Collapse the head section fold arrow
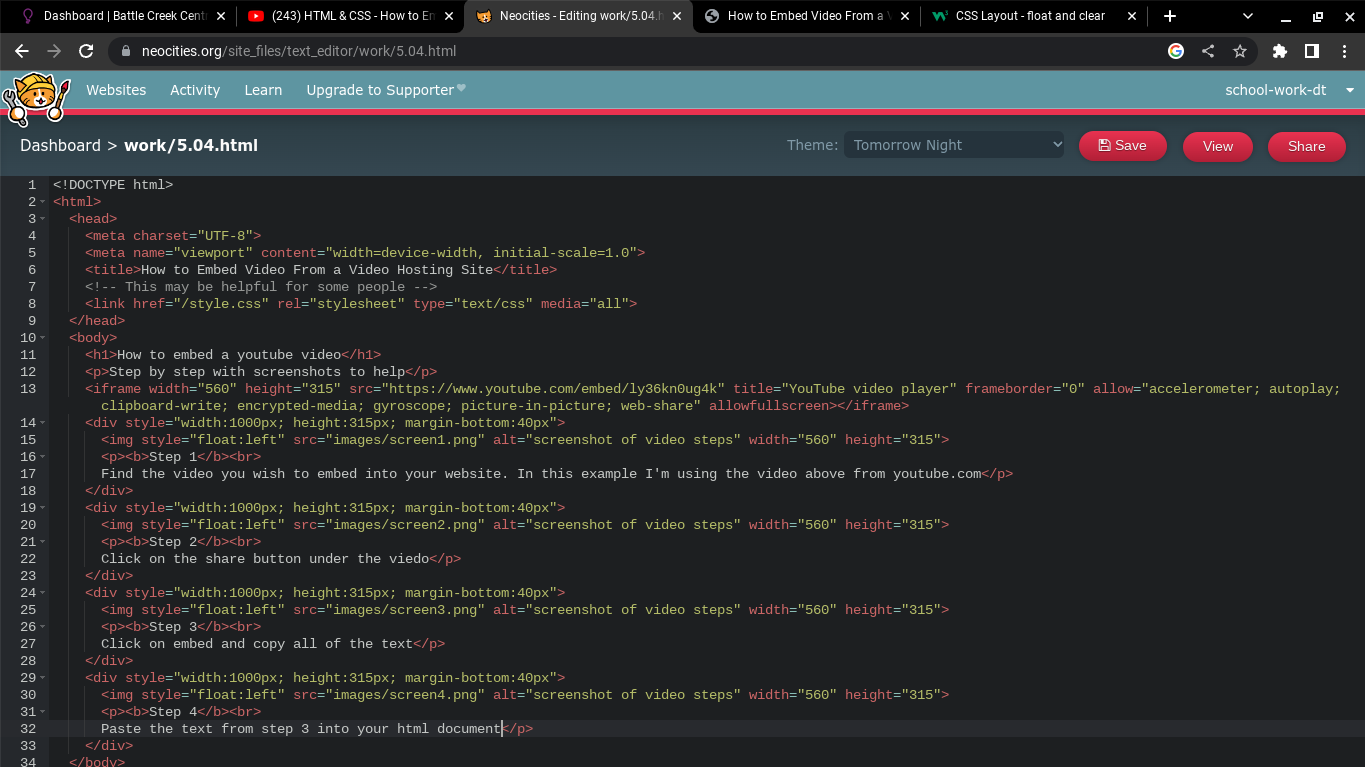 (42, 219)
